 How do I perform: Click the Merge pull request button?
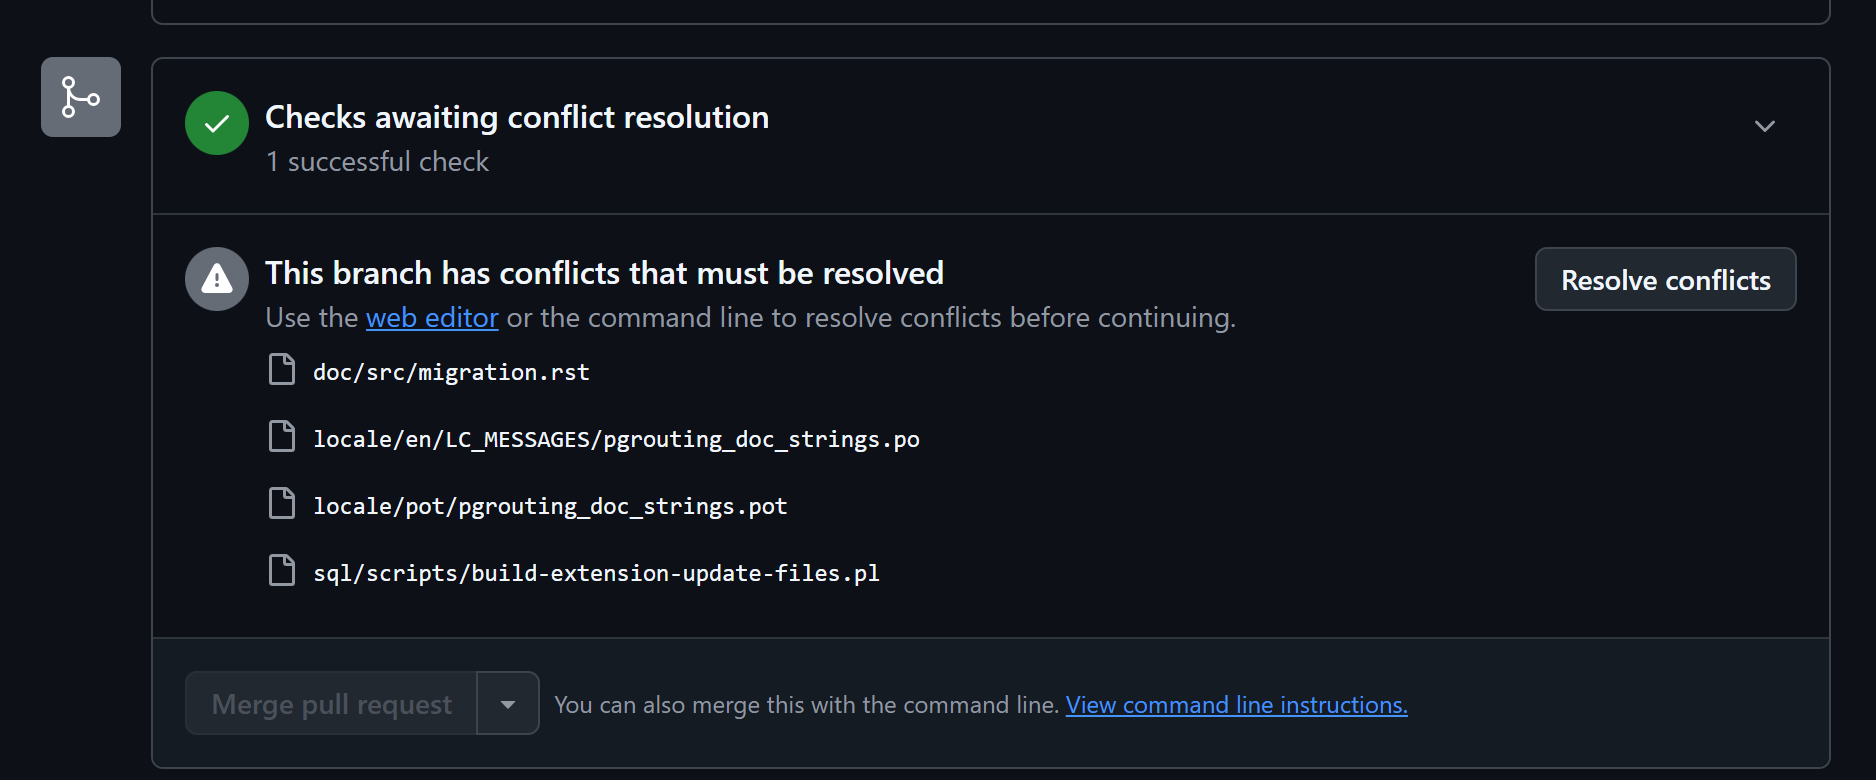332,704
